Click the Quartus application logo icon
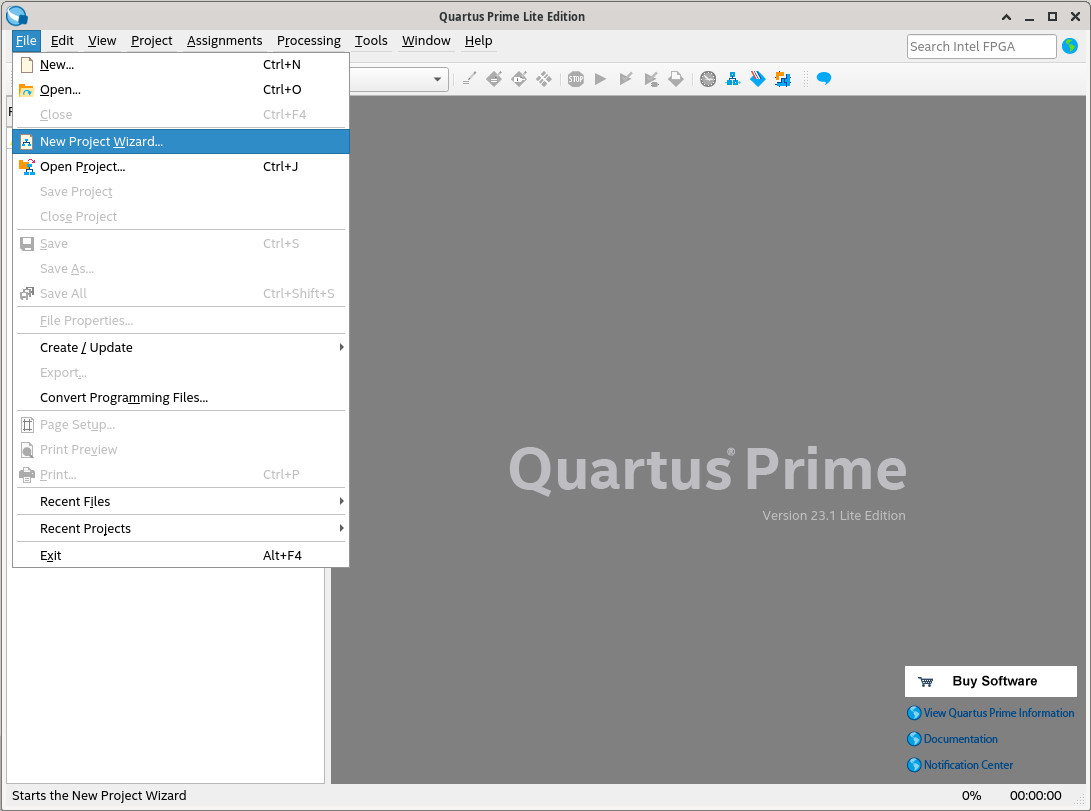Image resolution: width=1091 pixels, height=811 pixels. point(17,15)
